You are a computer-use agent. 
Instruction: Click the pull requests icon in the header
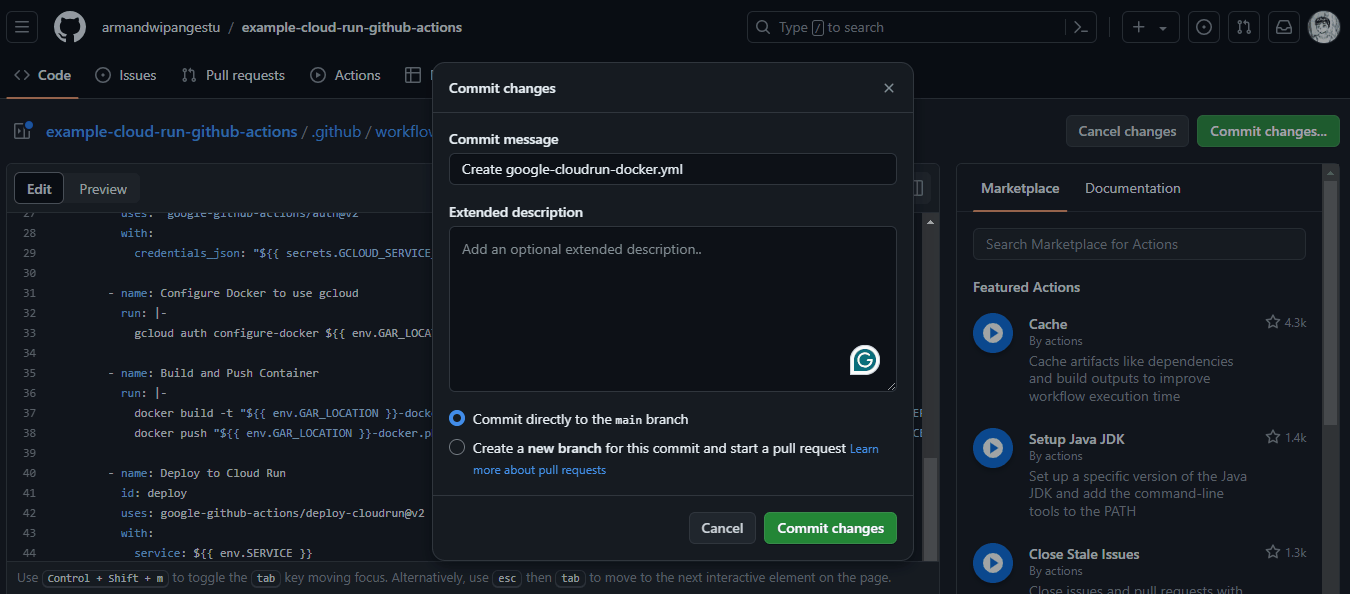[x=1243, y=27]
